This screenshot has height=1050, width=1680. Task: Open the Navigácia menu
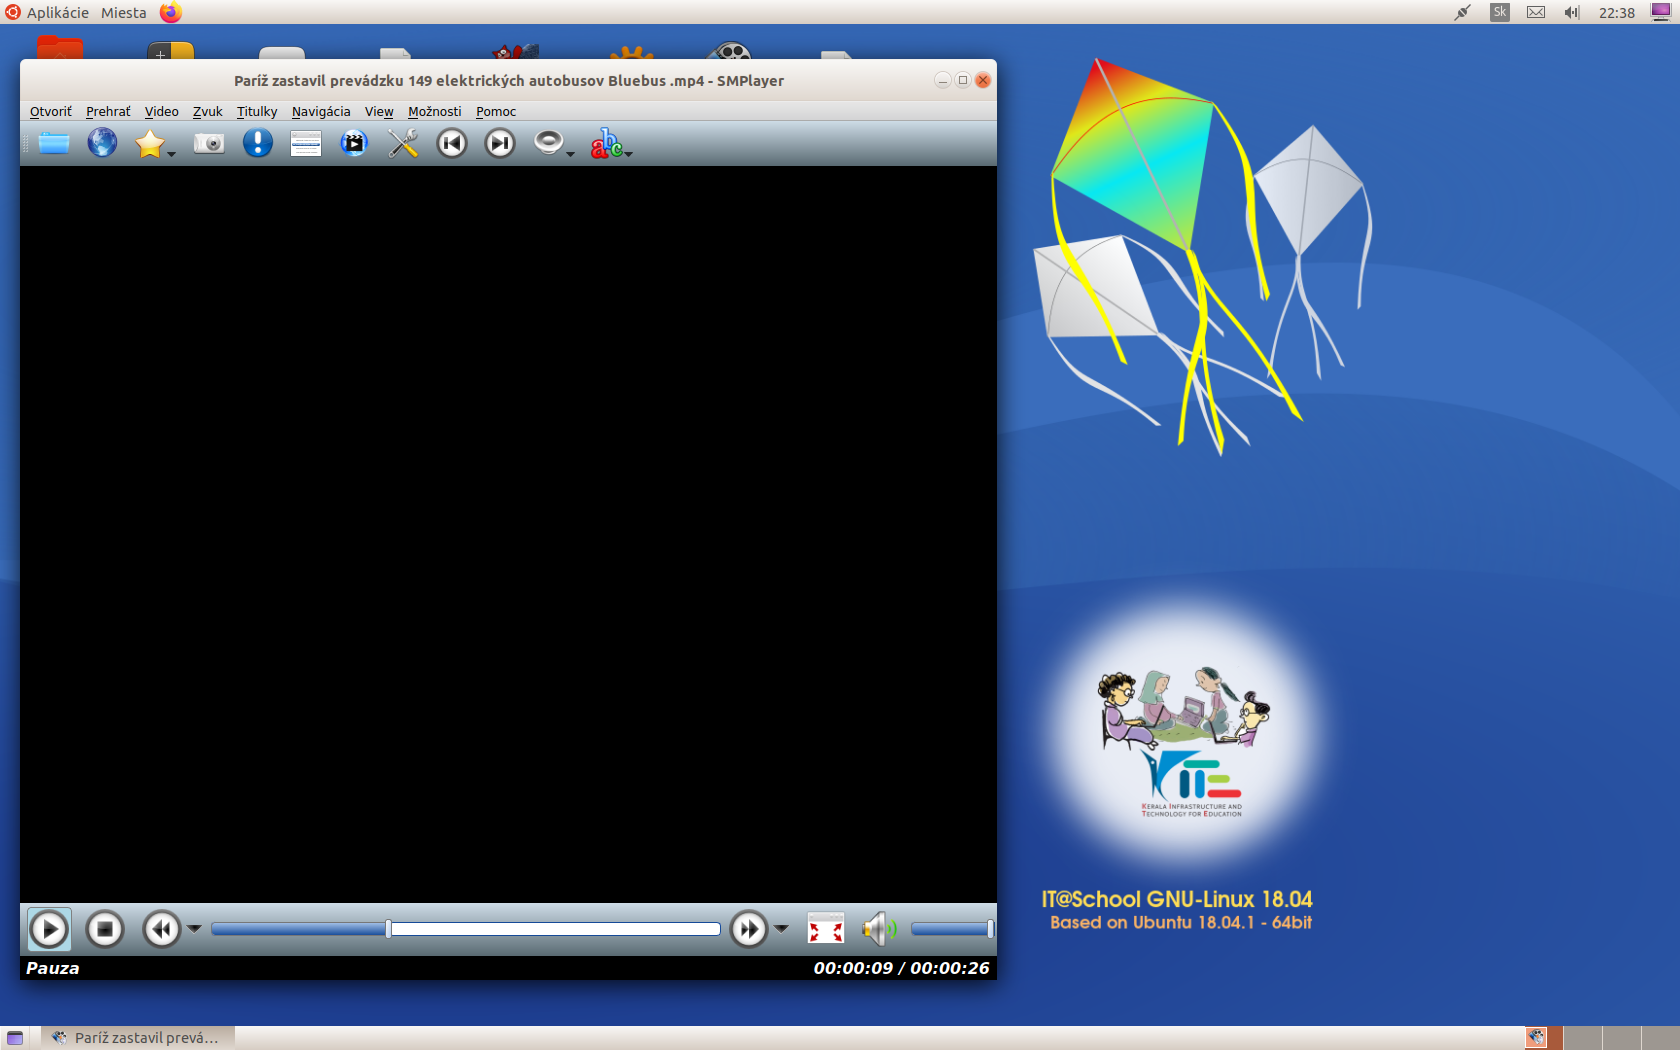pyautogui.click(x=321, y=111)
